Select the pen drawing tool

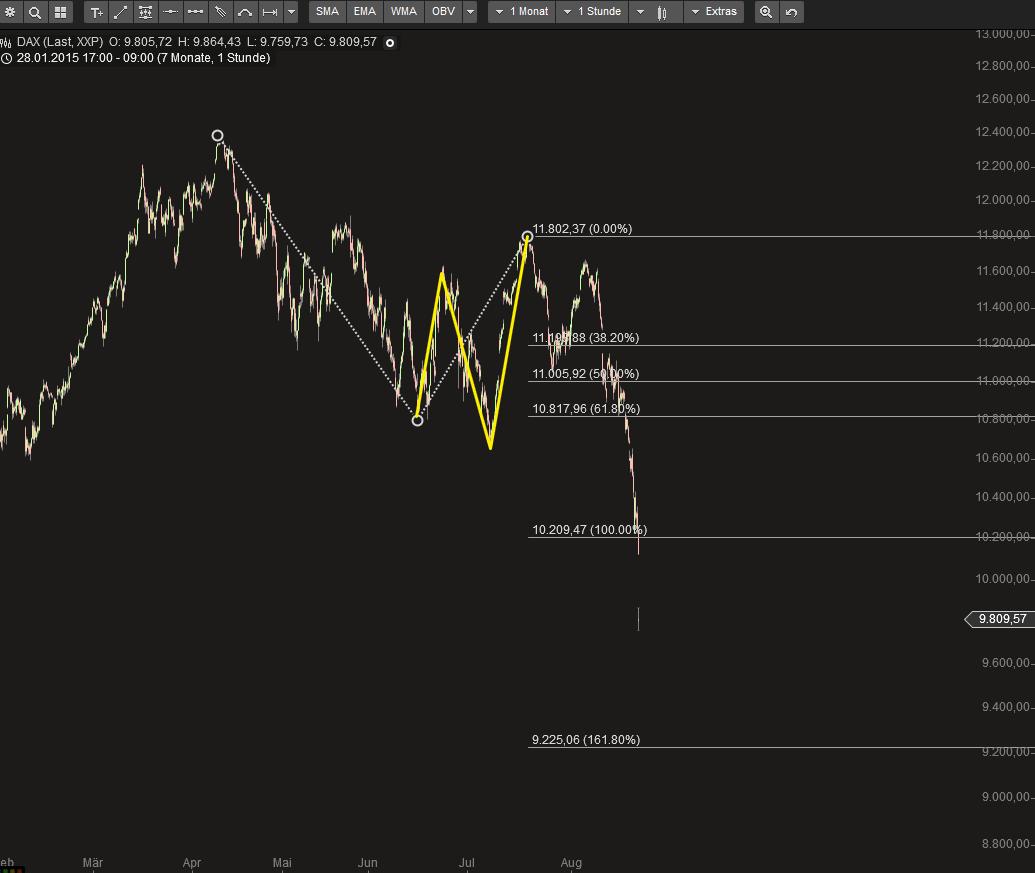pos(220,12)
